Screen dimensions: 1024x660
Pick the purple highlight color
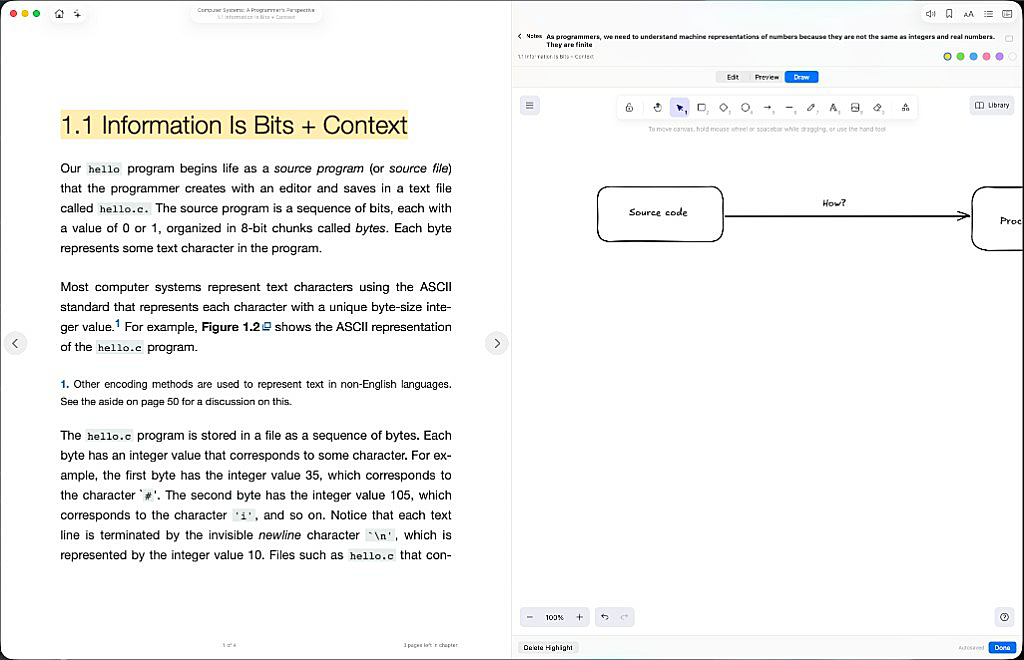(999, 57)
